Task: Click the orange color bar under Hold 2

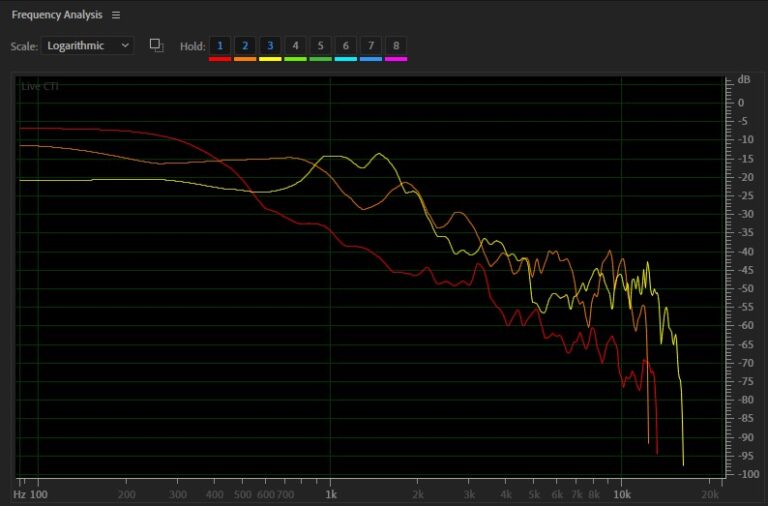Action: (245, 59)
